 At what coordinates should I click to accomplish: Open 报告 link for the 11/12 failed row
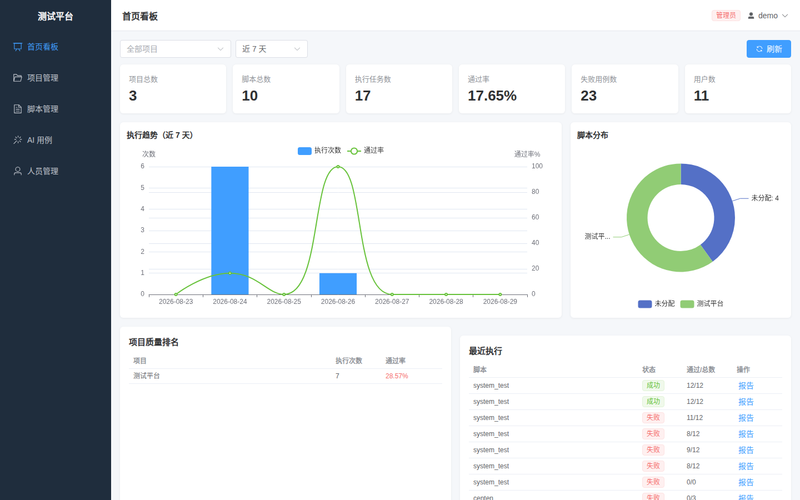tap(746, 418)
